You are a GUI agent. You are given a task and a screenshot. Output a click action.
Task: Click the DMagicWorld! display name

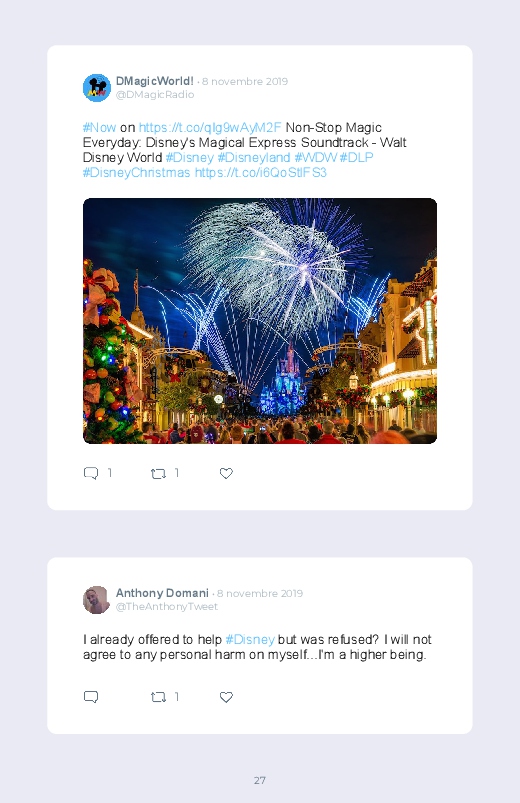coord(155,81)
